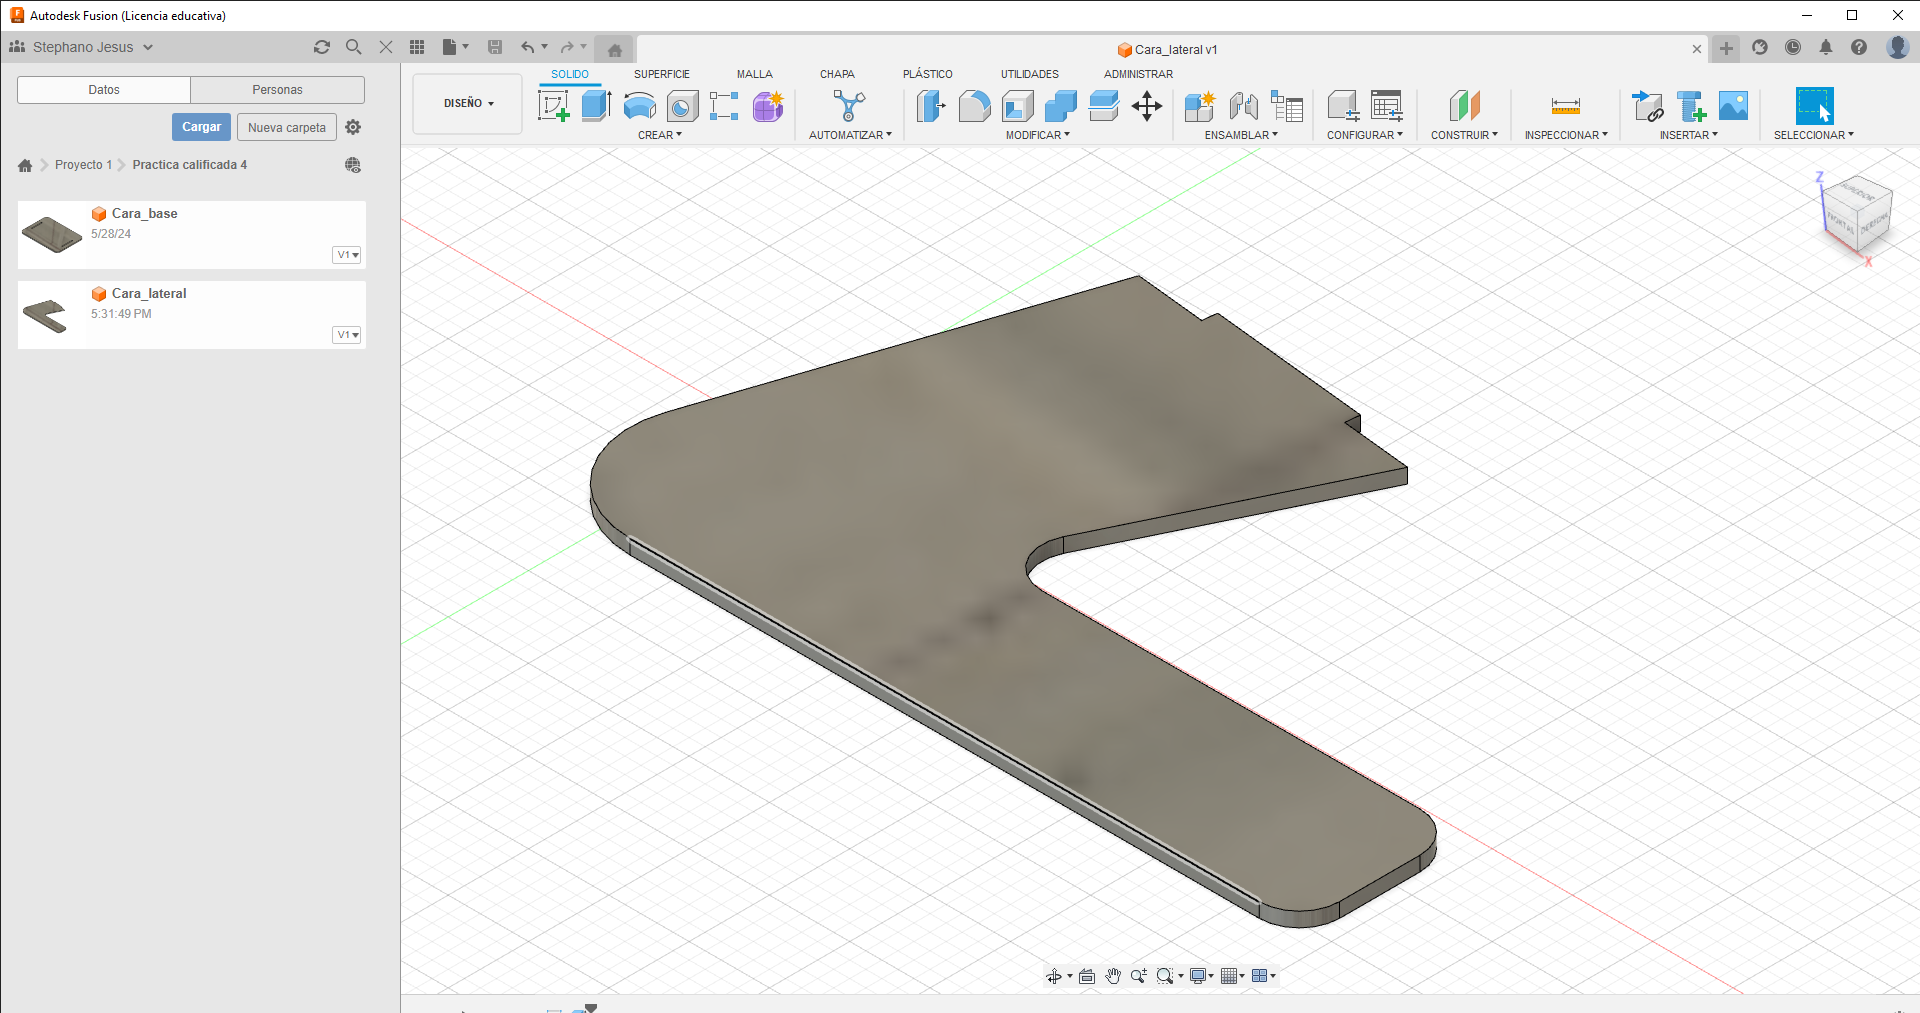Screen dimensions: 1920x1013
Task: Expand the ENSAMBLAR menu
Action: [x=1241, y=135]
